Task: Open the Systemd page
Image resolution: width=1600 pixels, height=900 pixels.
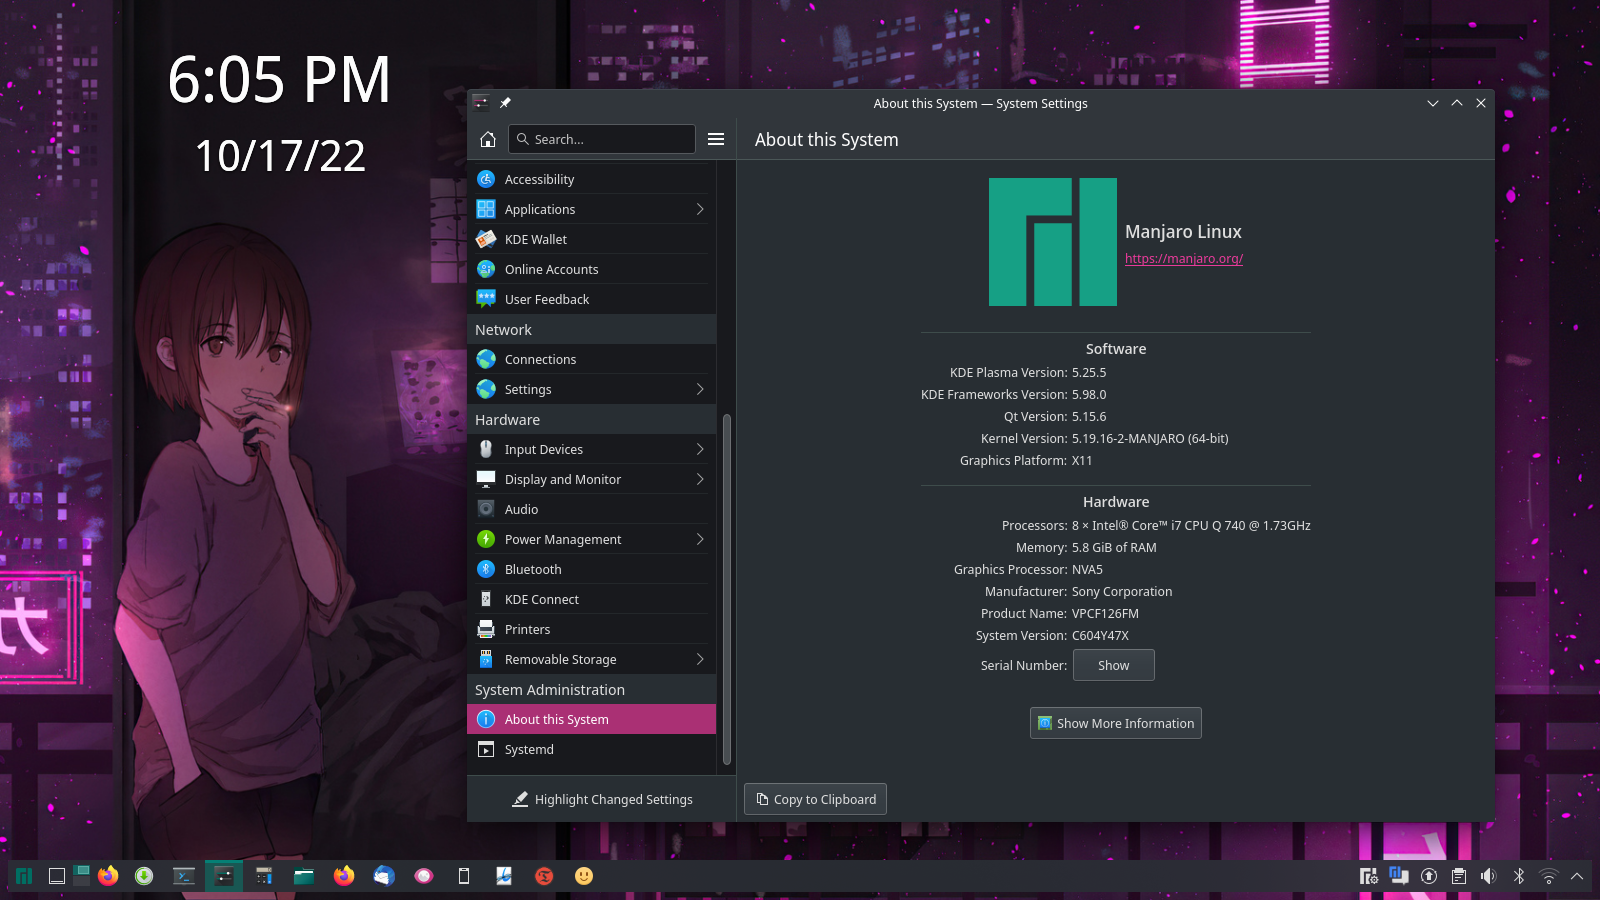Action: tap(591, 749)
